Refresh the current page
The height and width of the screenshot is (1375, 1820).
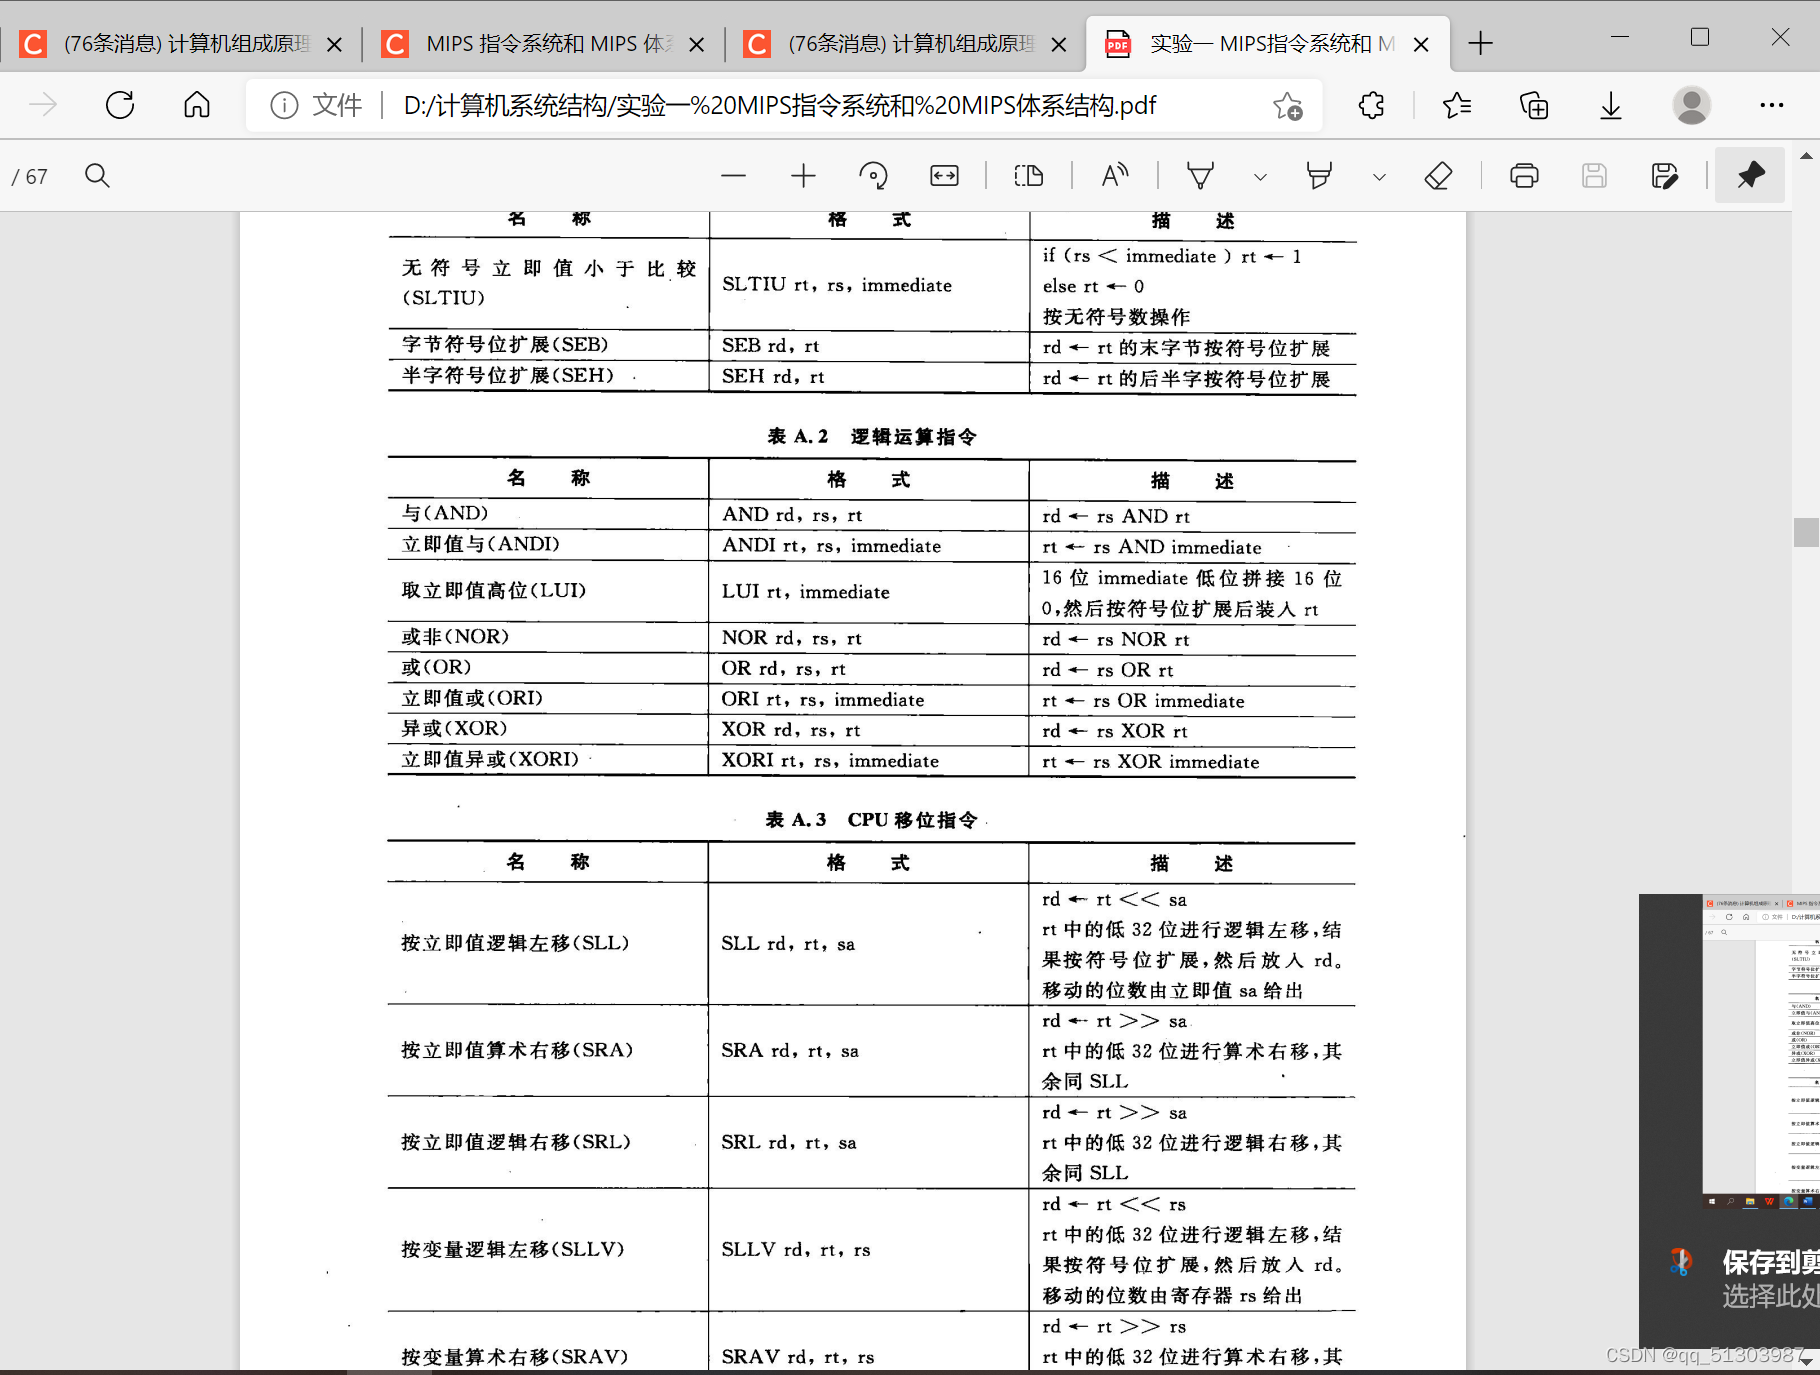point(120,105)
